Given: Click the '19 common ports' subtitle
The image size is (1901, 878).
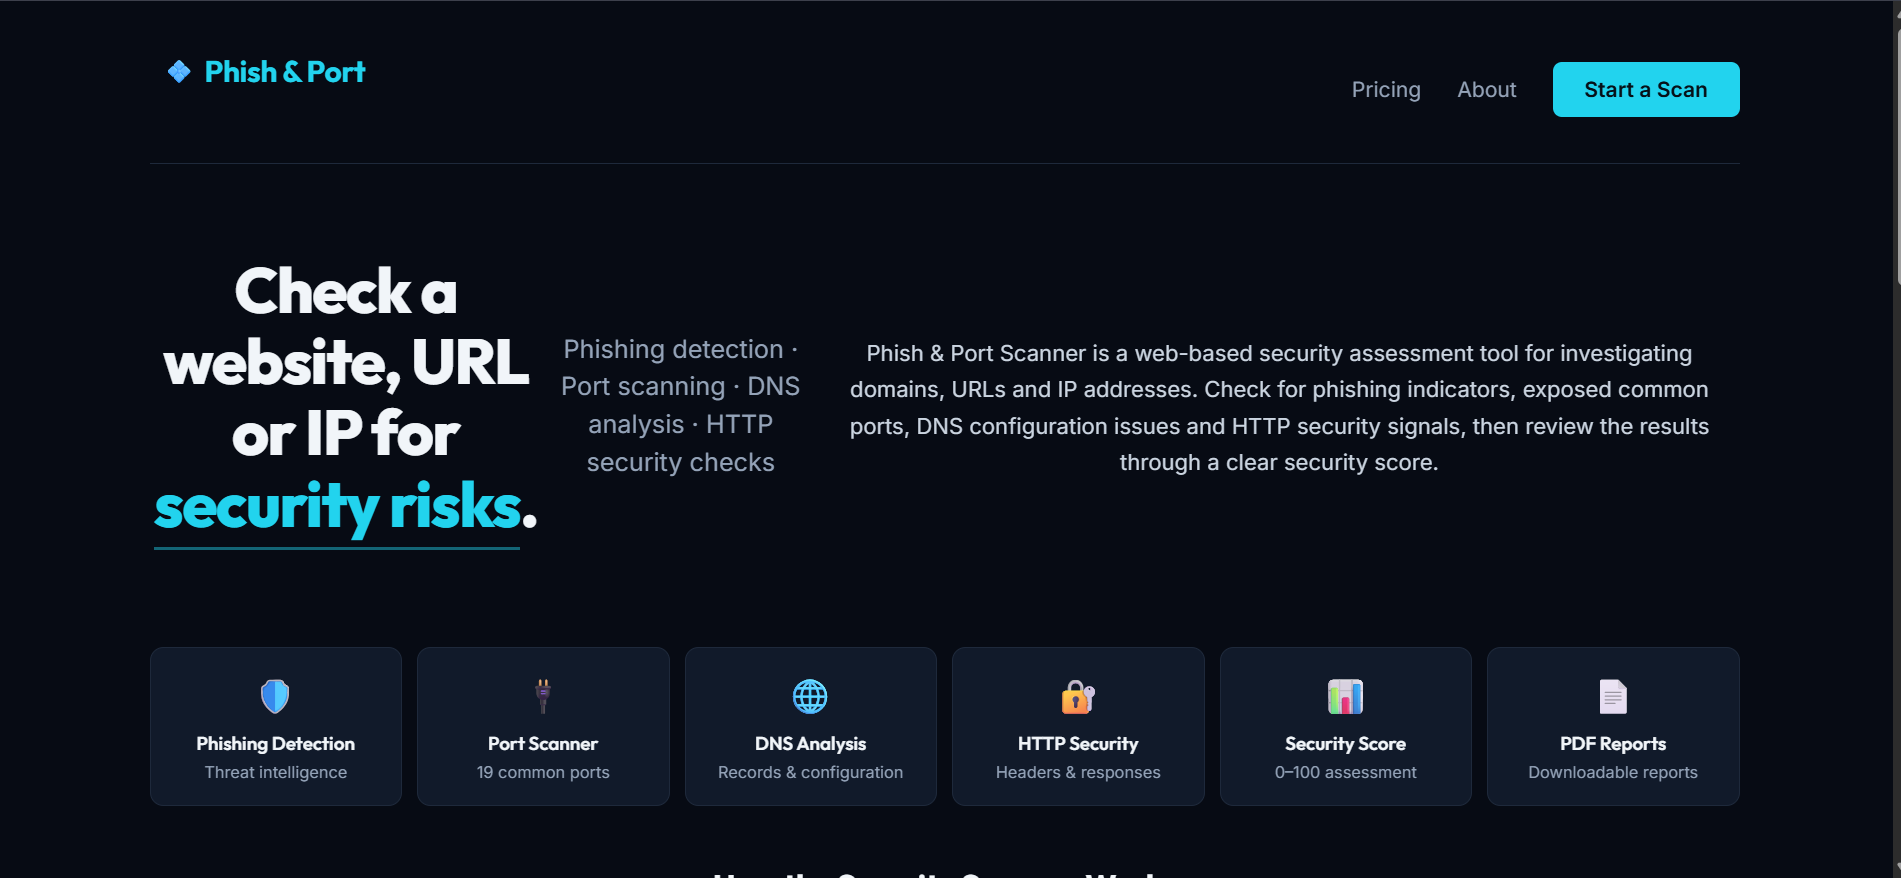Looking at the screenshot, I should point(543,772).
